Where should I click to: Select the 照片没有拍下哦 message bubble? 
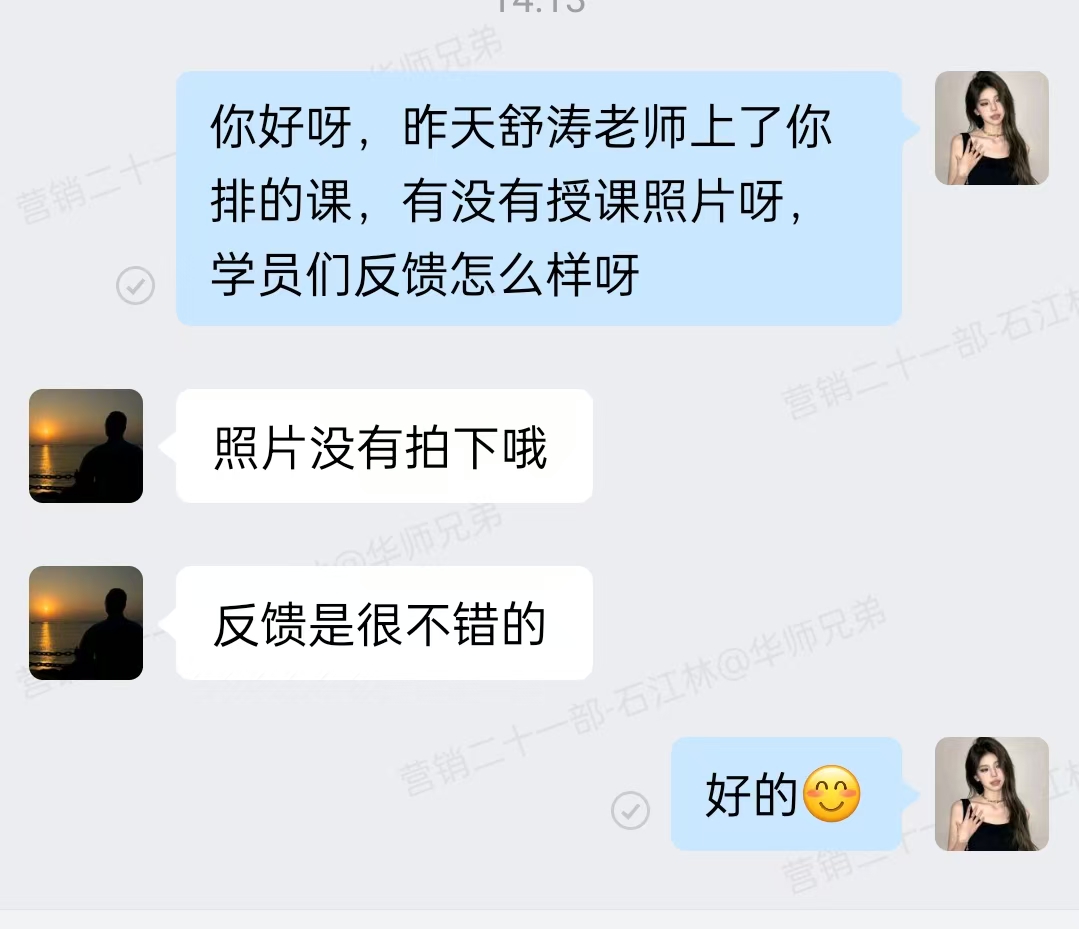pos(385,446)
